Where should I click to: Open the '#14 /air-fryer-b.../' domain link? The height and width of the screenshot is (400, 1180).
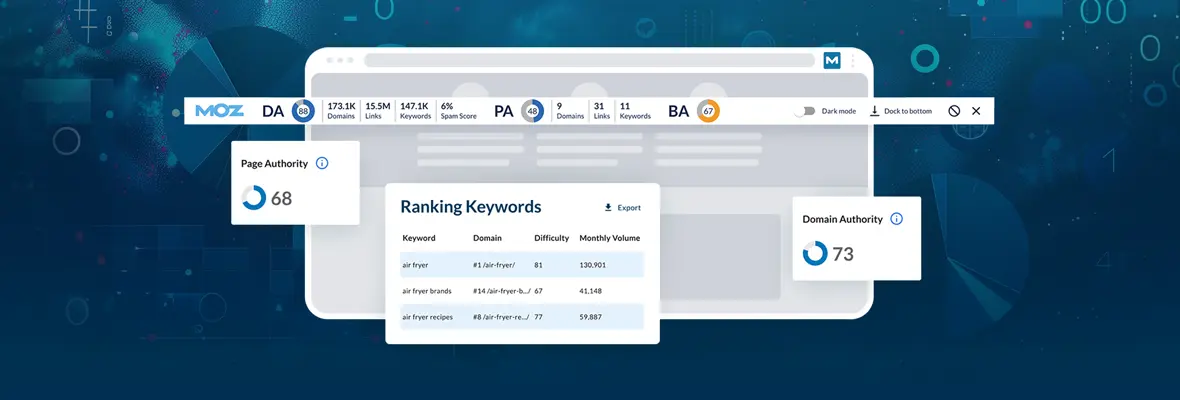[x=501, y=291]
